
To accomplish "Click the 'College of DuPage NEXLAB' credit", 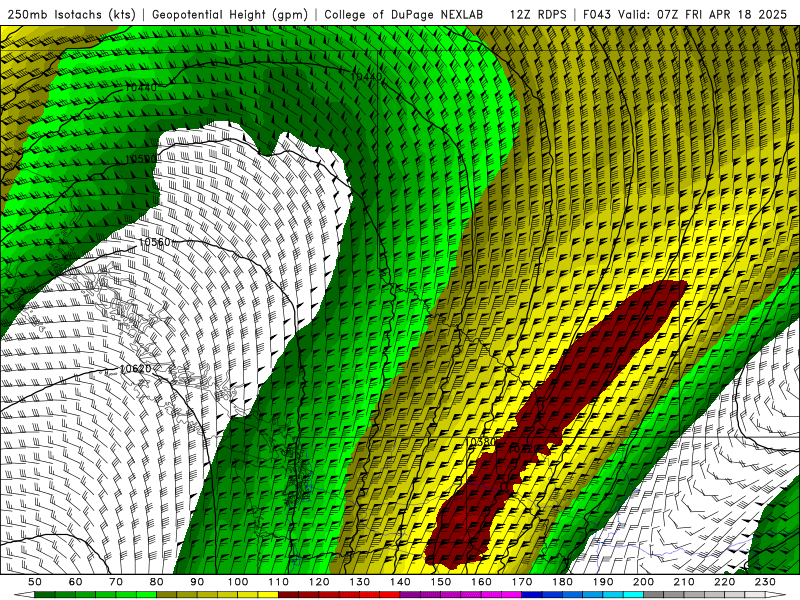I will [403, 14].
